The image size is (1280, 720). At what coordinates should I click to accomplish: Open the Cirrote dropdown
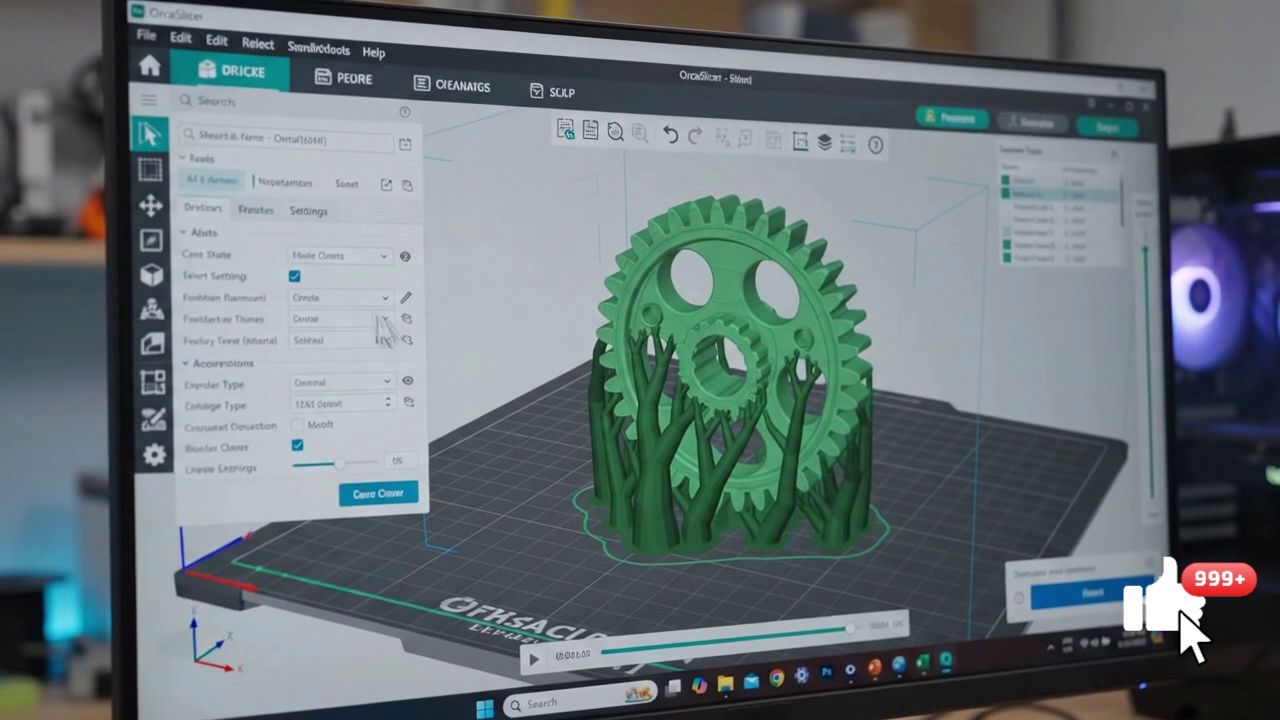click(340, 298)
